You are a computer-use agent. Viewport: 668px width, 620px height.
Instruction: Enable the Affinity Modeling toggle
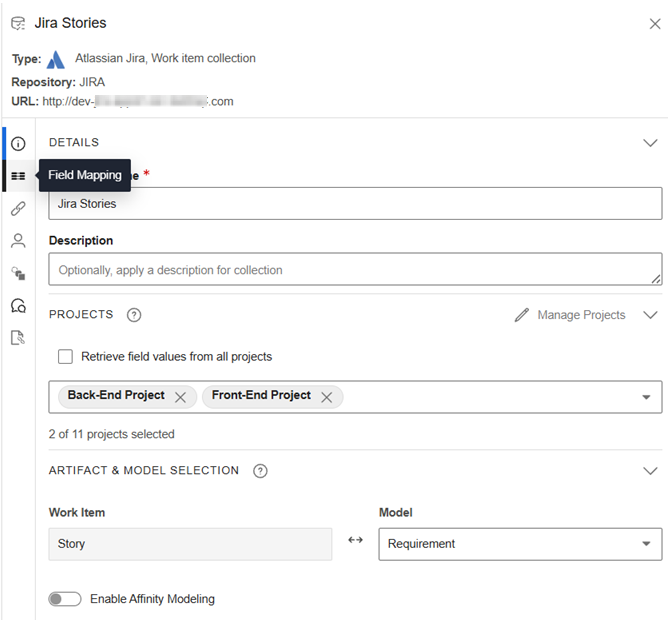[x=65, y=599]
